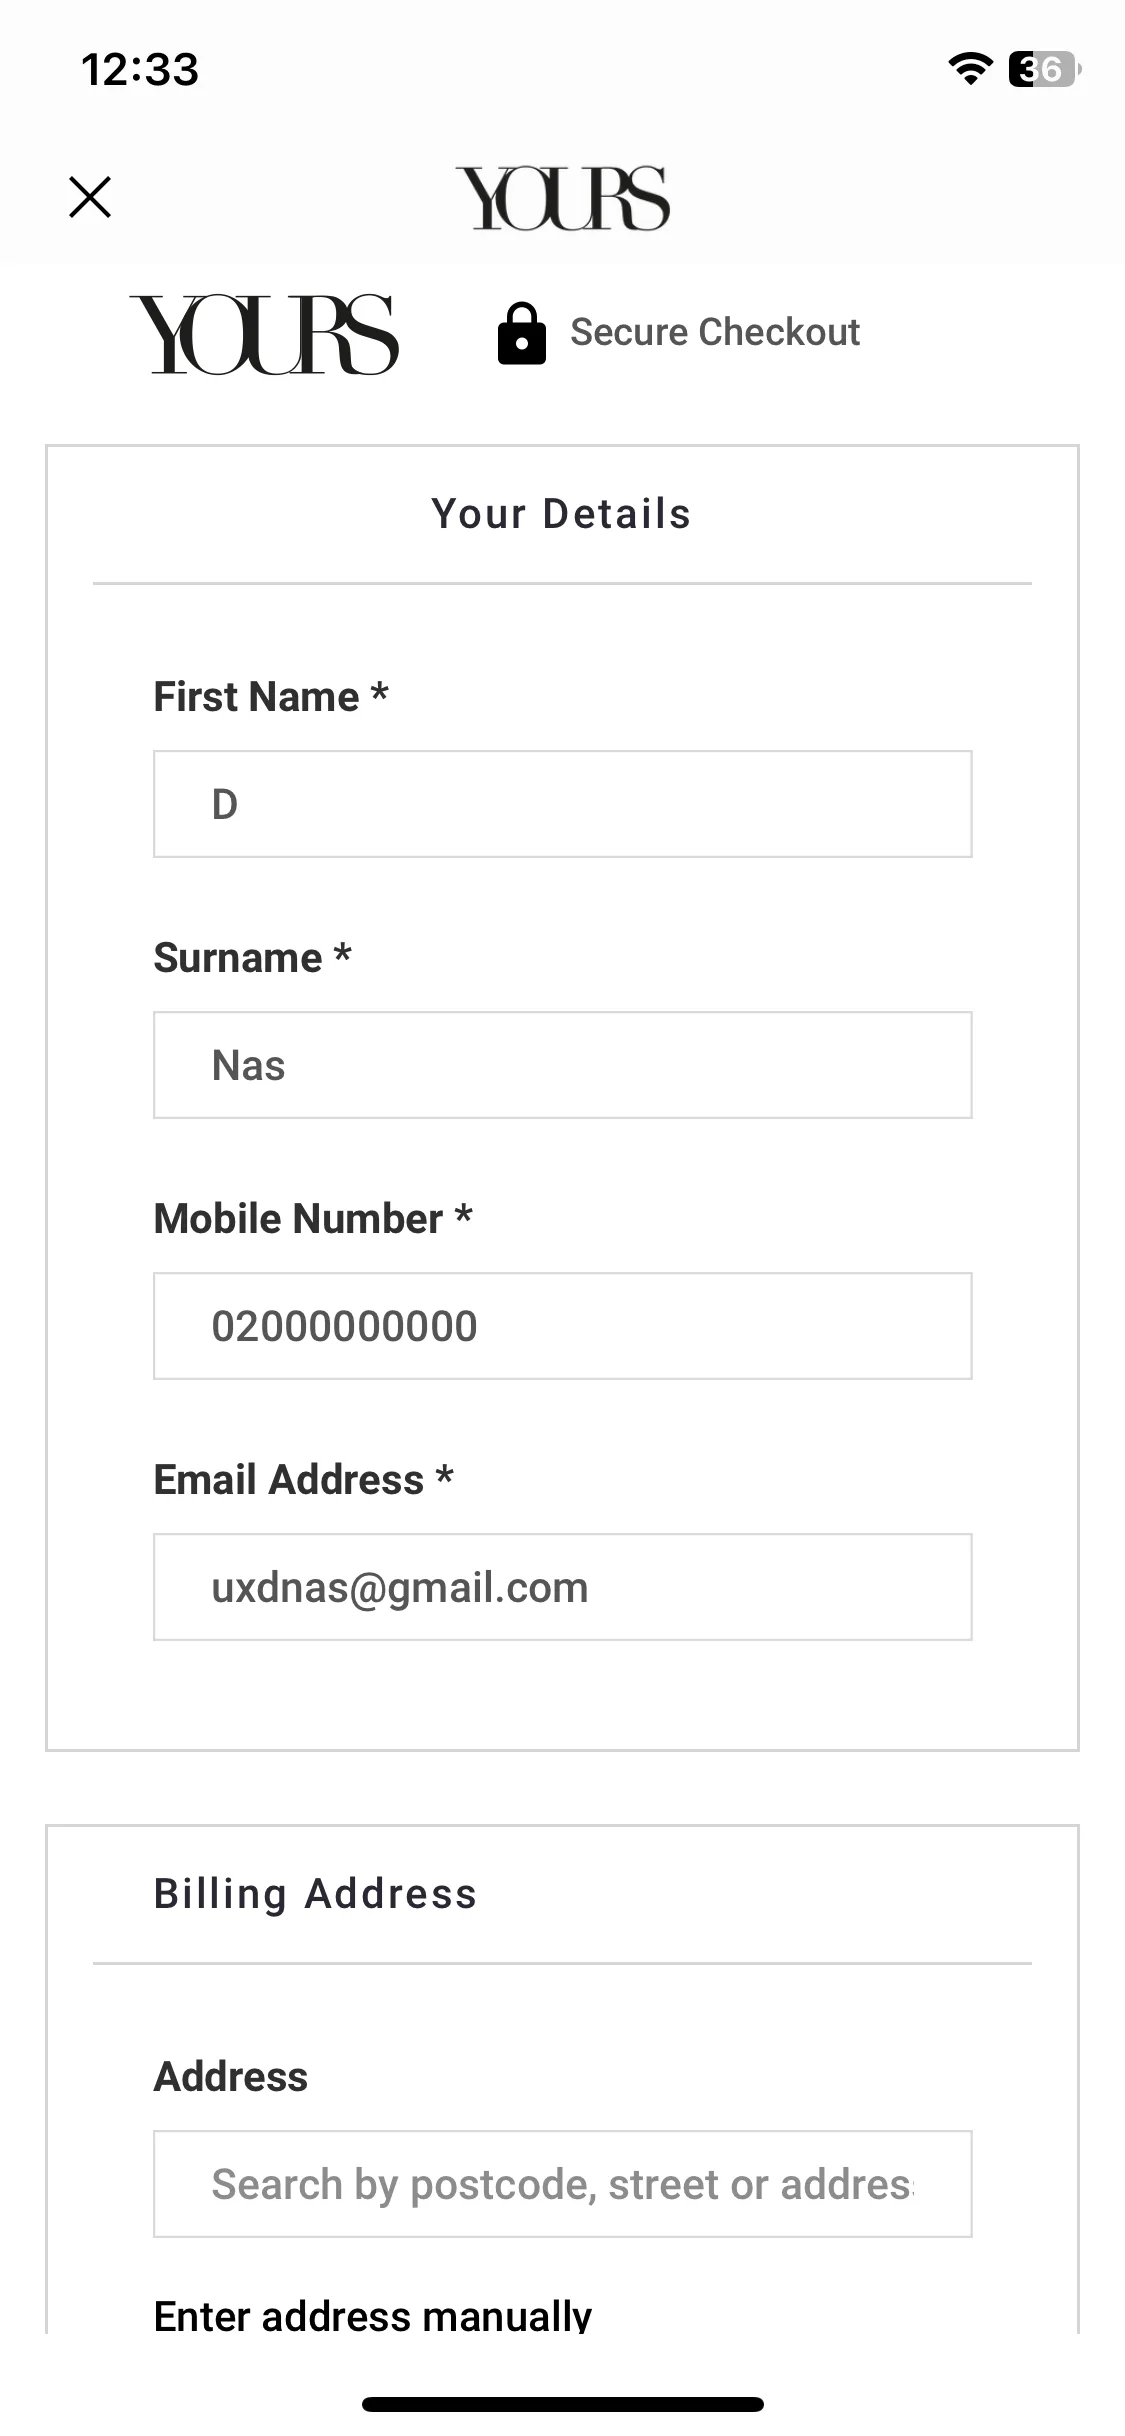Close the checkout with the X icon
The width and height of the screenshot is (1125, 2436).
(90, 197)
